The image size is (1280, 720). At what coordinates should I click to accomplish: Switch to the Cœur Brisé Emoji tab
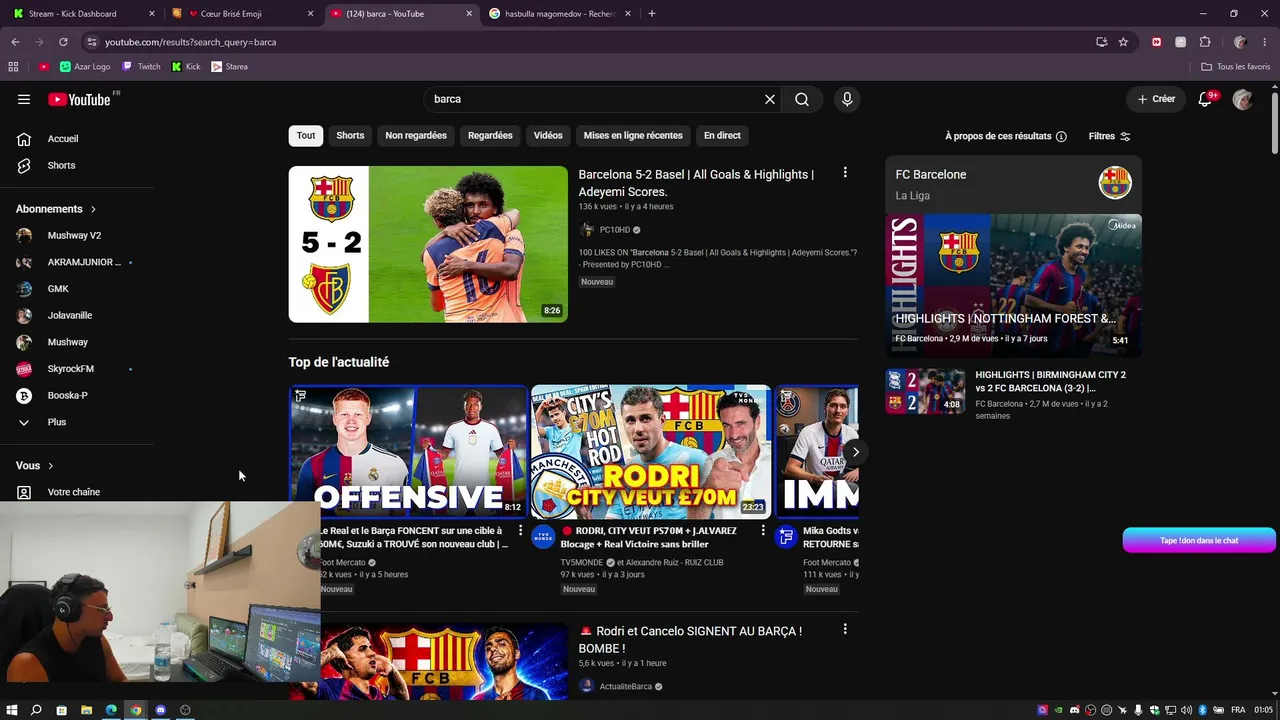[x=242, y=14]
